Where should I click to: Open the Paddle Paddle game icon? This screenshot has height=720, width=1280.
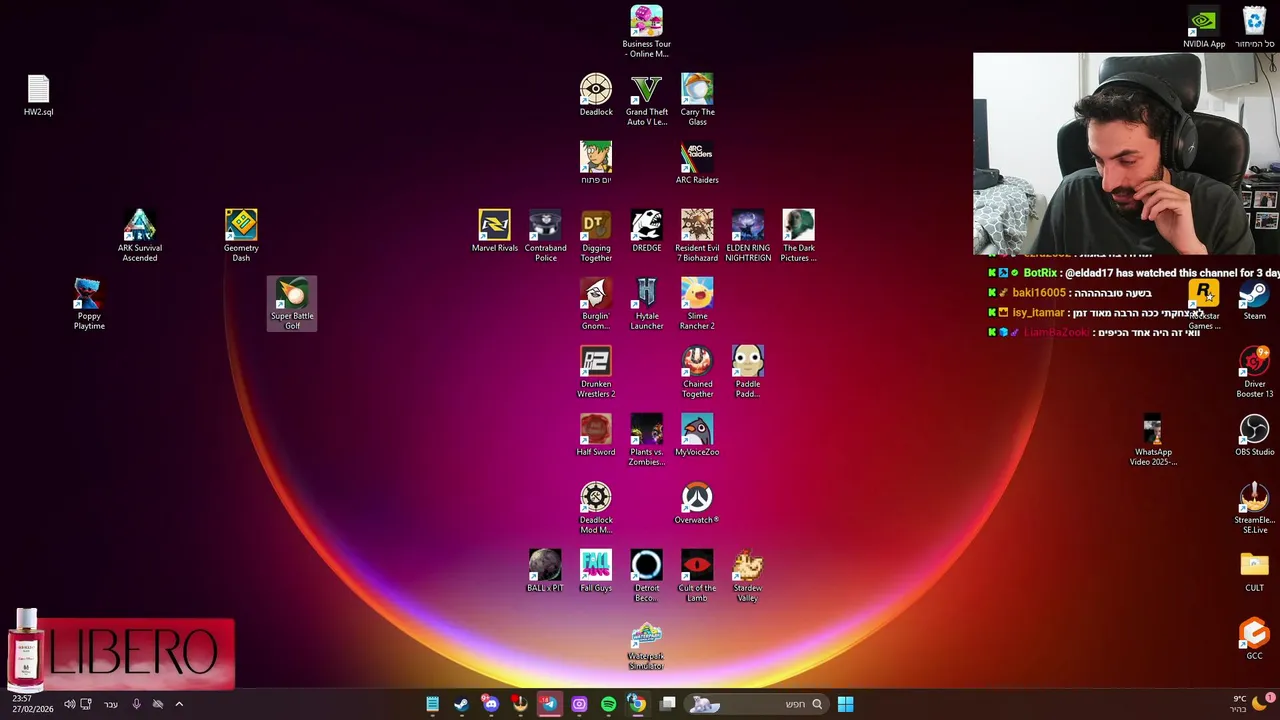coord(748,372)
